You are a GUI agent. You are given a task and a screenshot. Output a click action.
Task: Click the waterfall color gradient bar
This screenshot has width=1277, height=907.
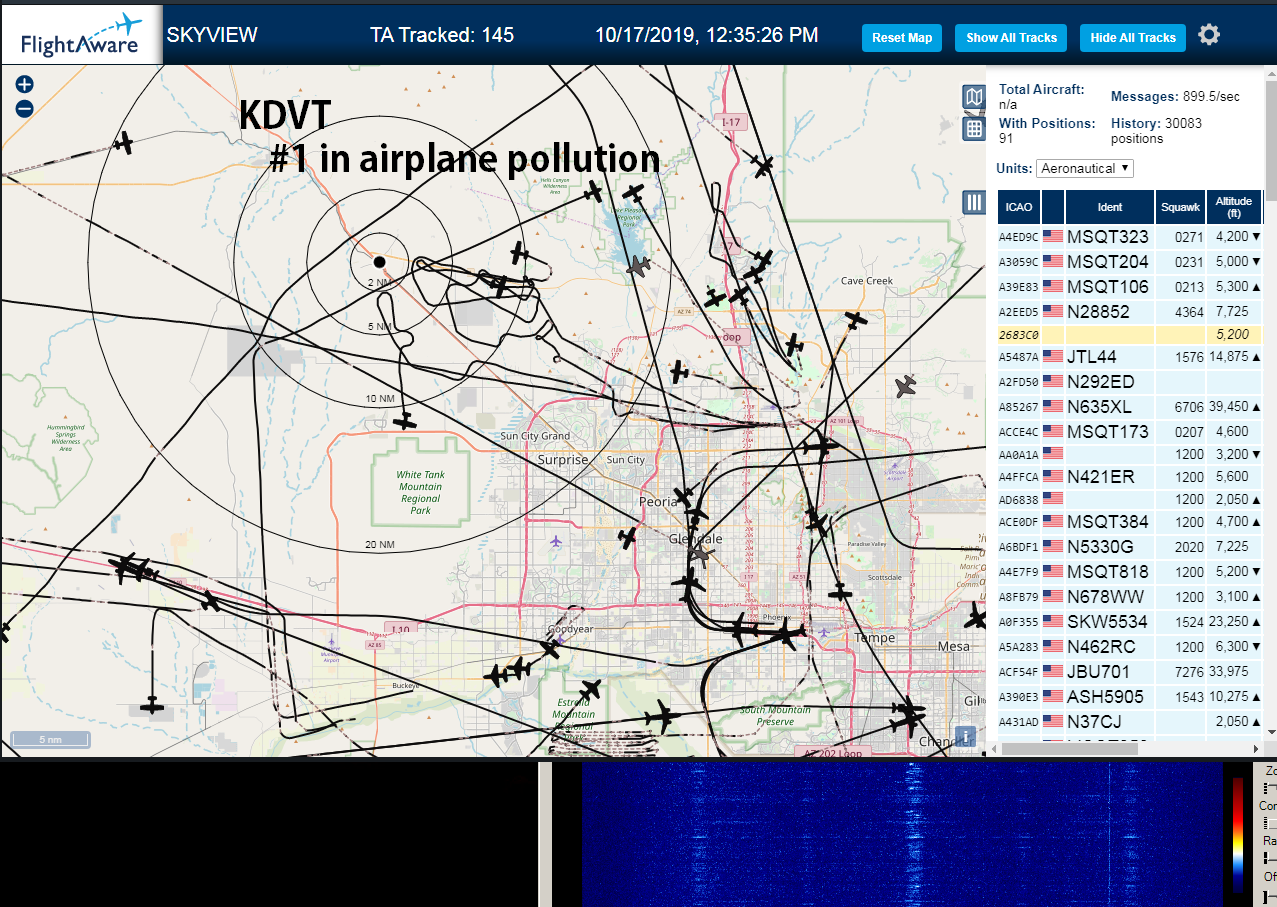tap(1238, 835)
